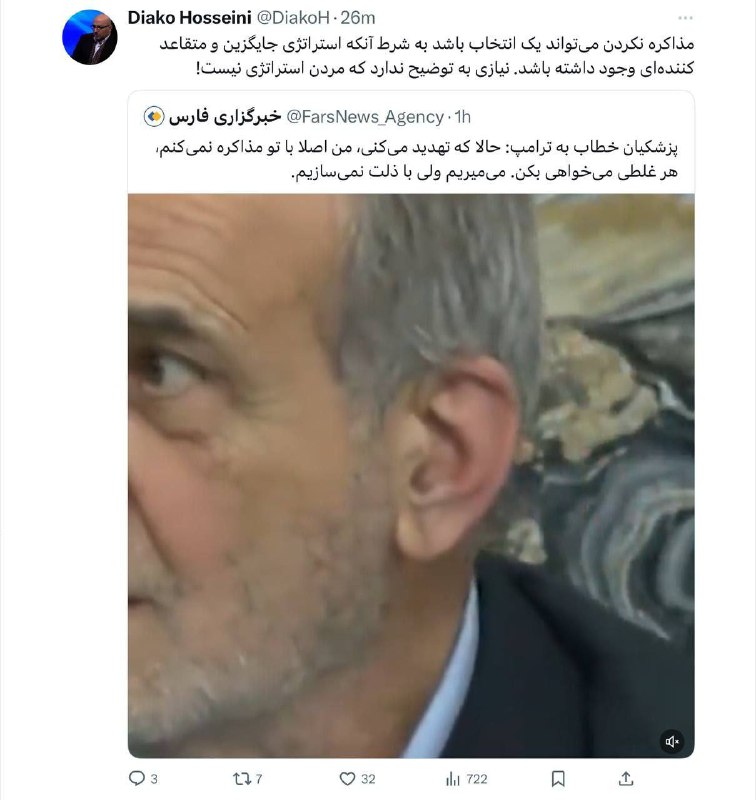Viewport: 756px width, 800px height.
Task: Bookmark this tweet
Action: (558, 779)
